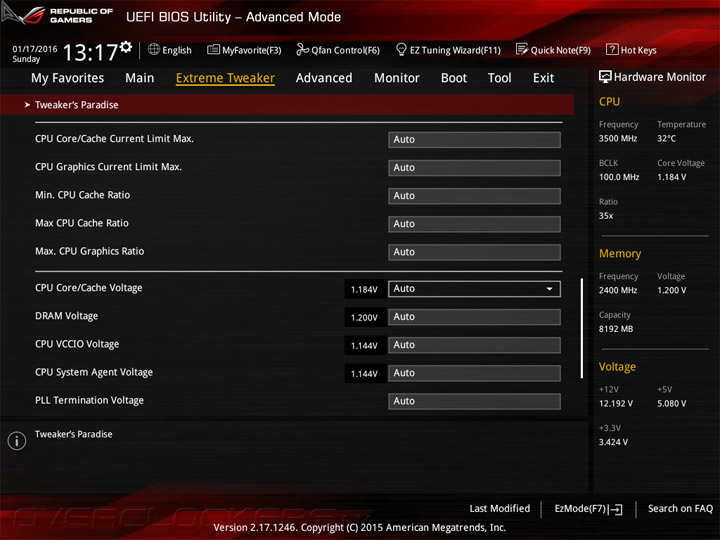
Task: Open CPU Core/Cache Voltage dropdown arrow
Action: click(549, 289)
